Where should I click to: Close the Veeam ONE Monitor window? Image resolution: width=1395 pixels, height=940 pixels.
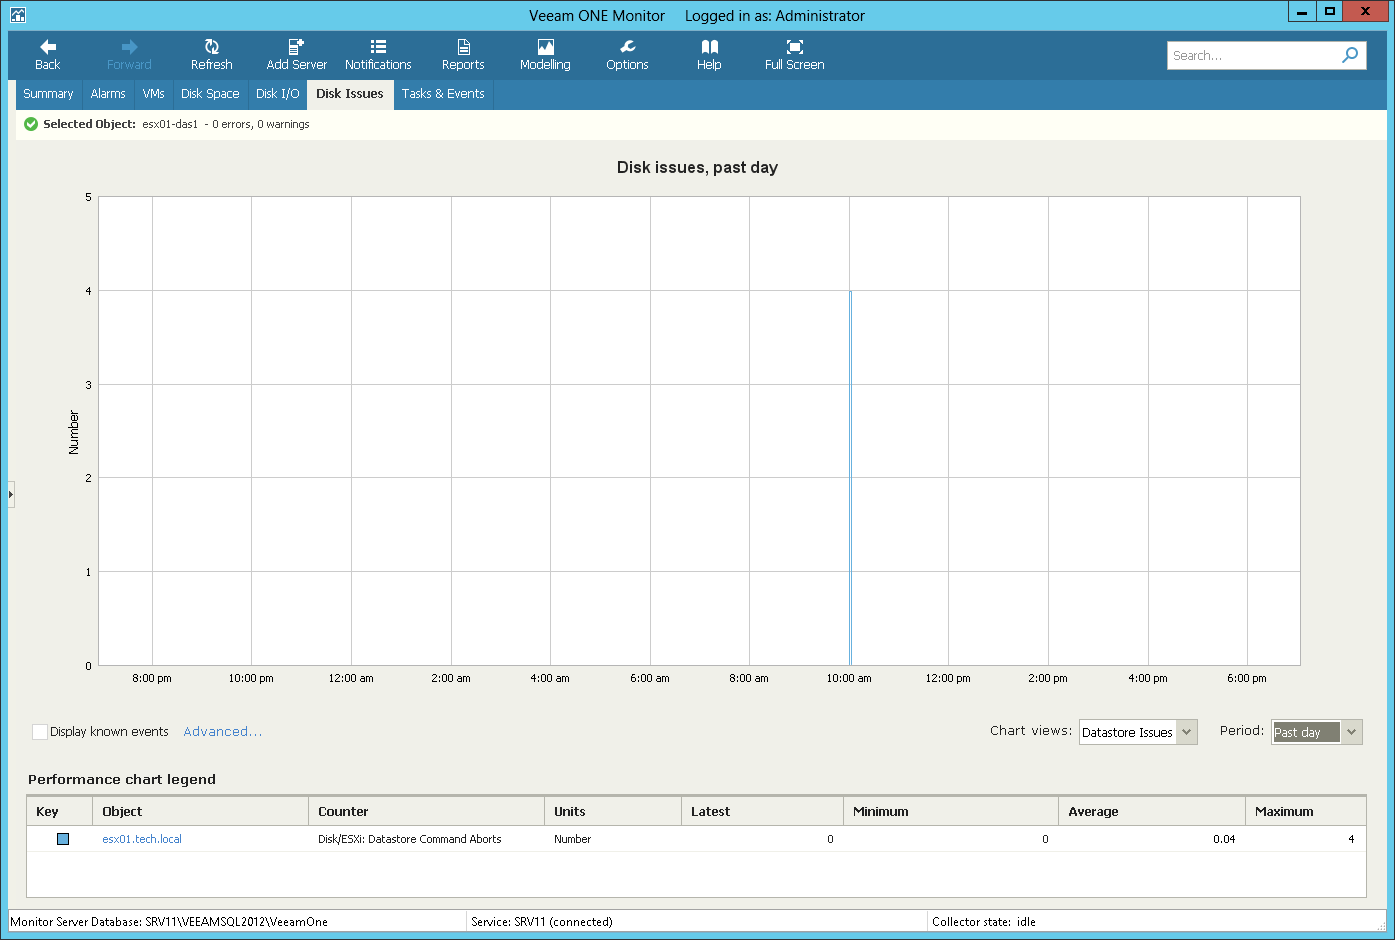click(1367, 12)
